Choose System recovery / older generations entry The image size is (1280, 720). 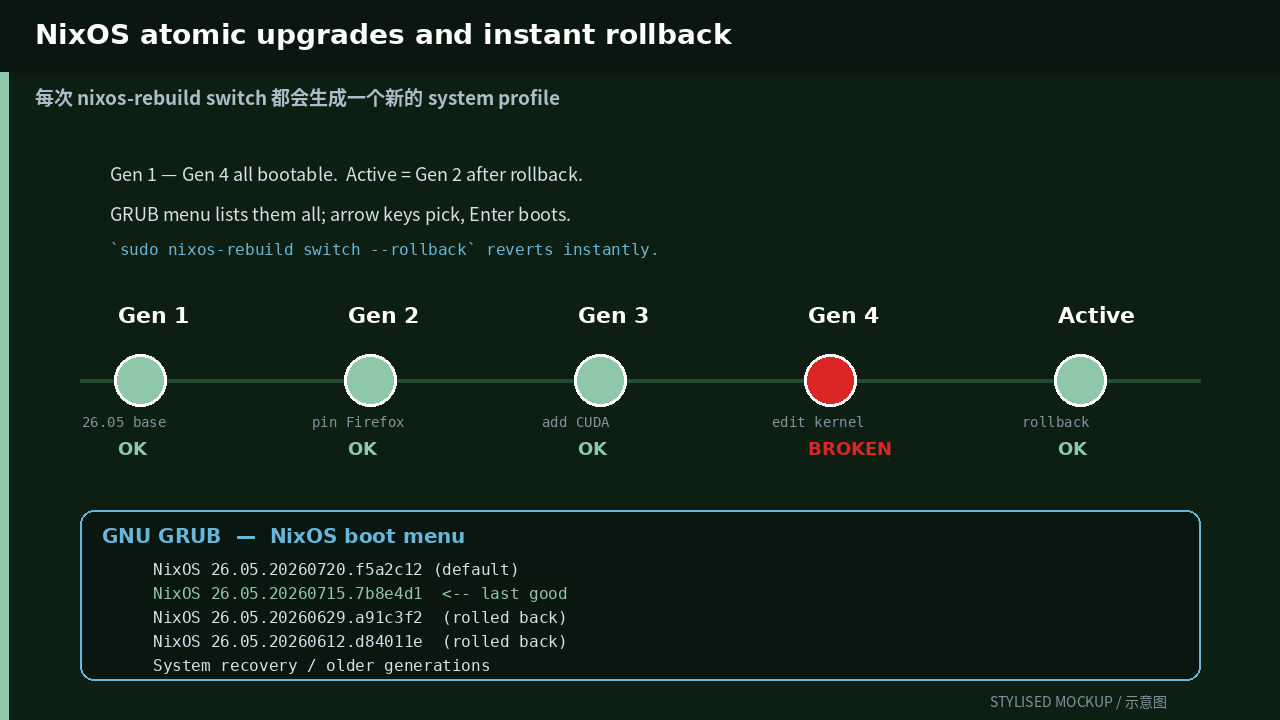(x=321, y=666)
